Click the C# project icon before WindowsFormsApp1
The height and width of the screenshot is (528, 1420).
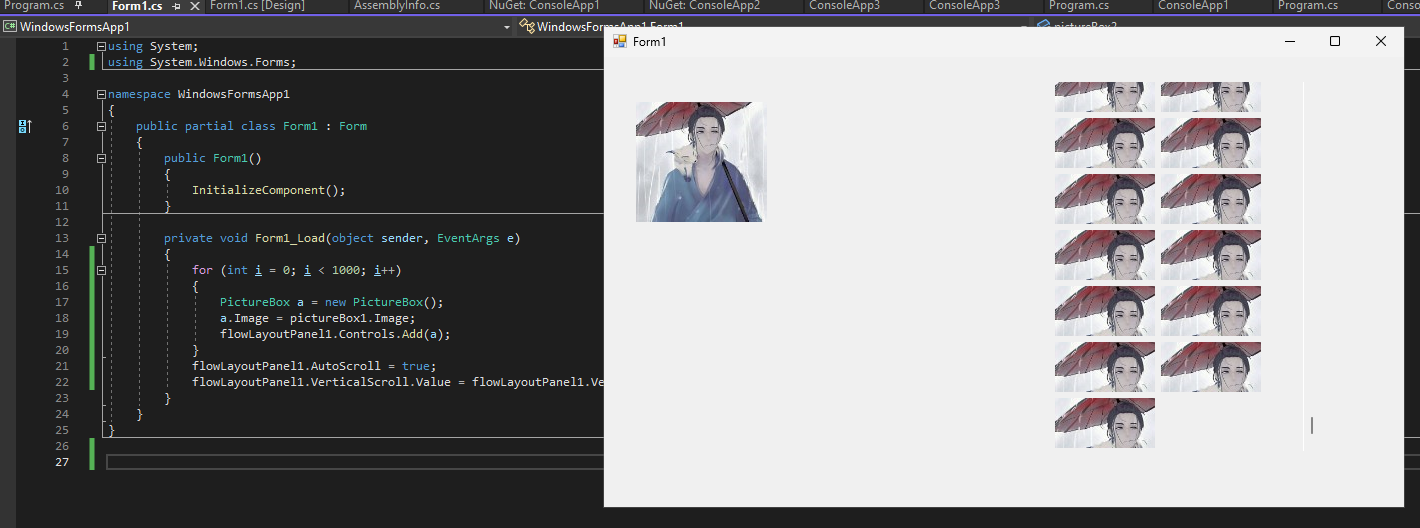coord(10,27)
